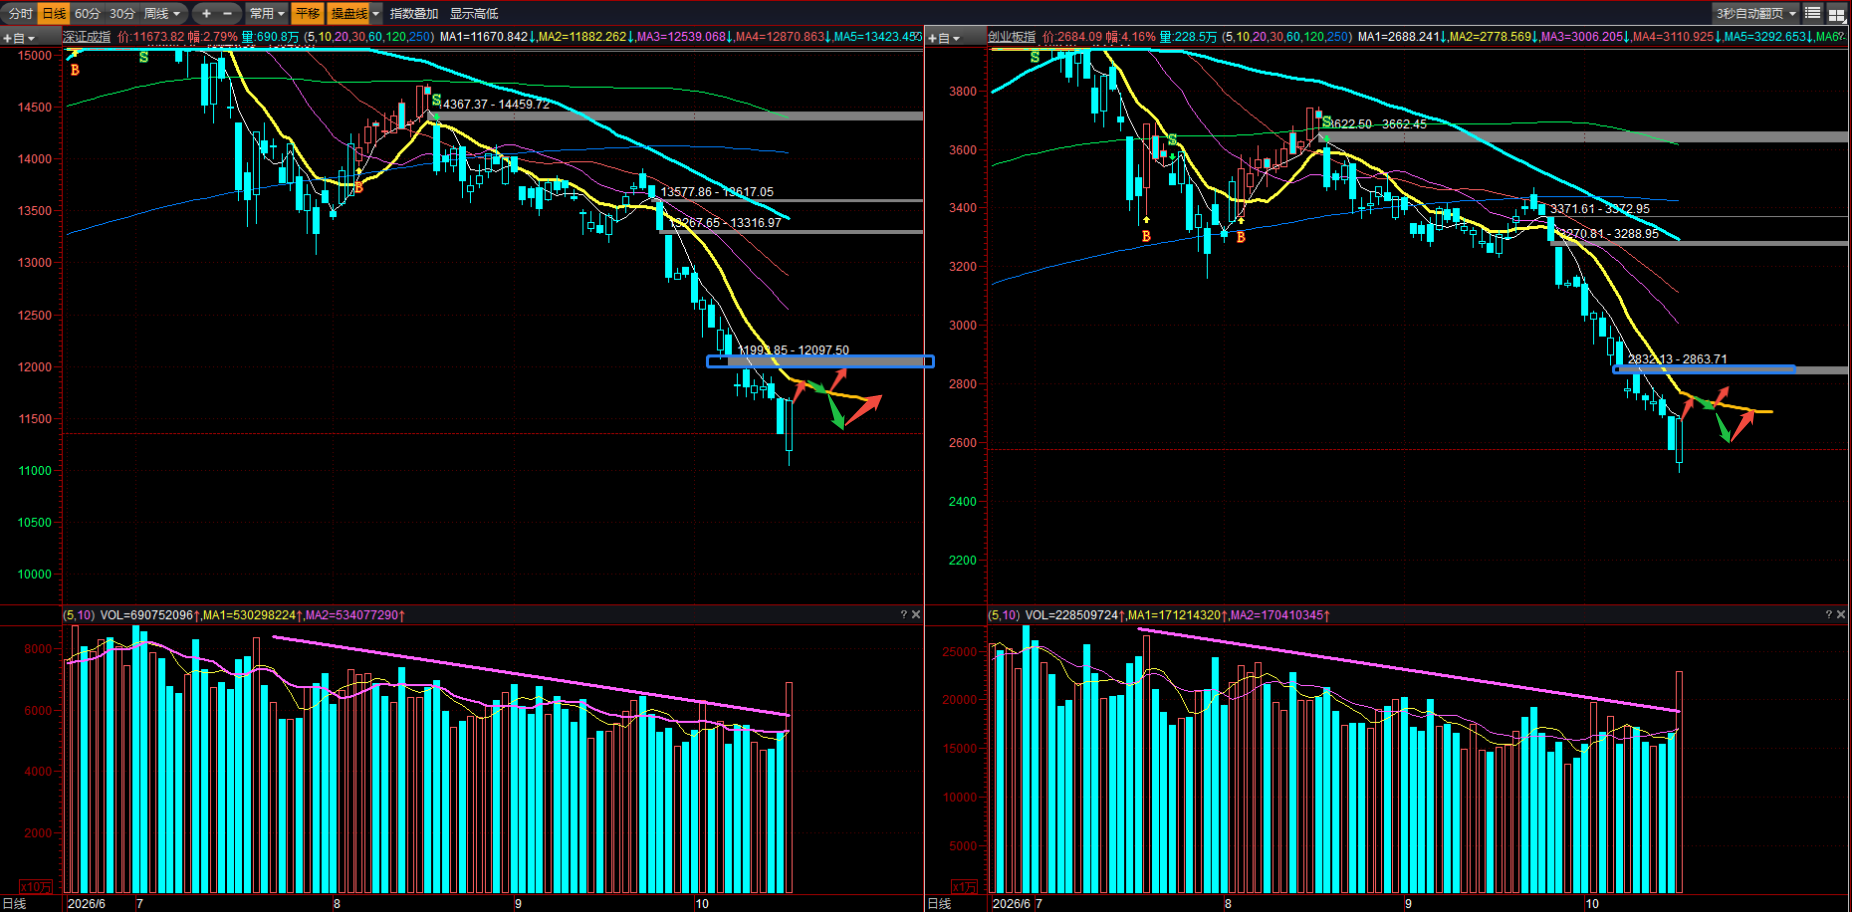Click the 3371.61 - 3372.95 gap label
Screen dimensions: 1852x912
click(1600, 209)
